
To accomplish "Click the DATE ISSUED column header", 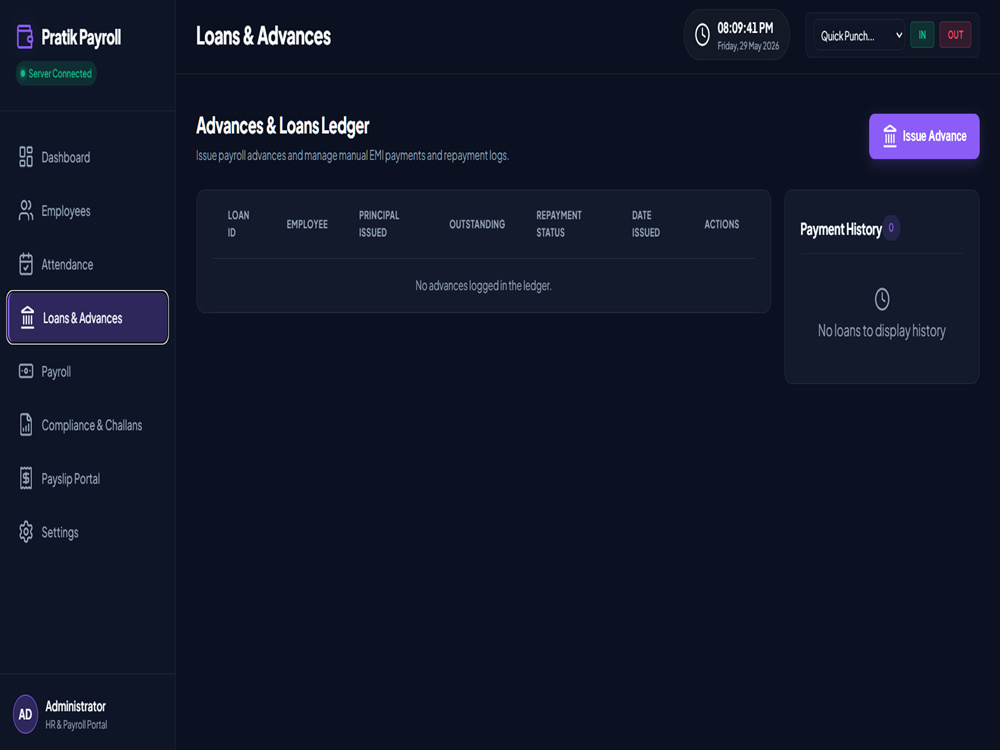I will pyautogui.click(x=645, y=224).
